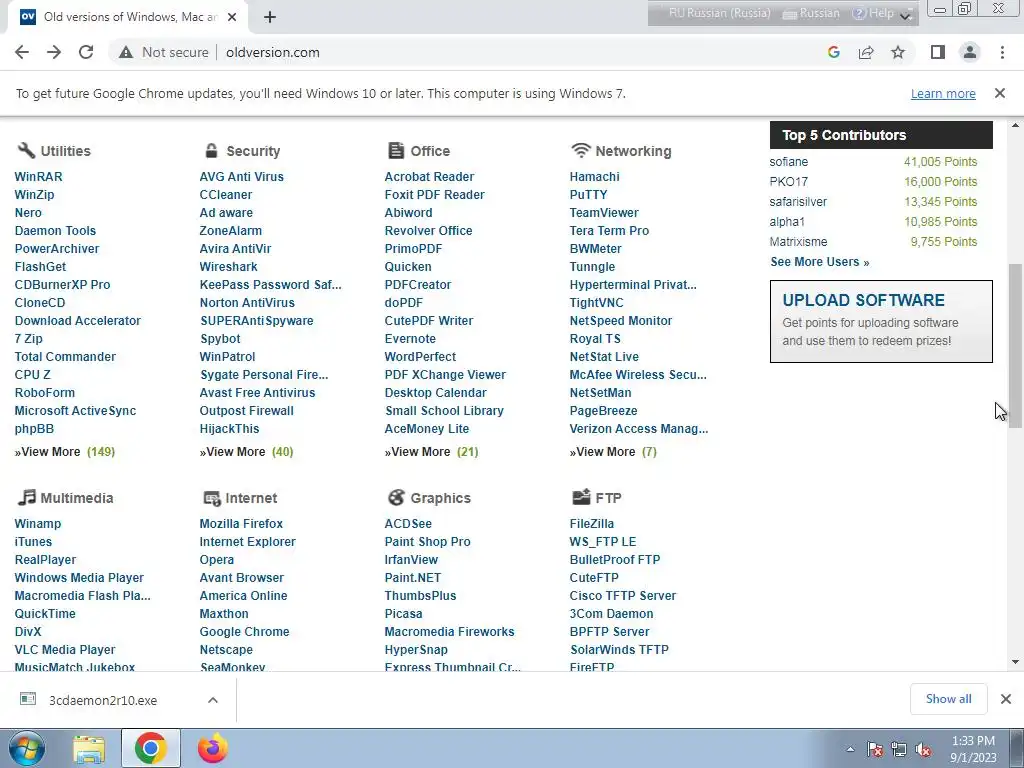Click the FTP category icon

click(581, 497)
